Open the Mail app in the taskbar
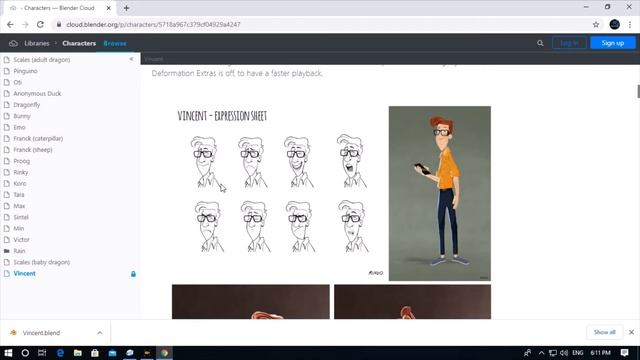Screen dimensions: 640x360 click(112, 353)
